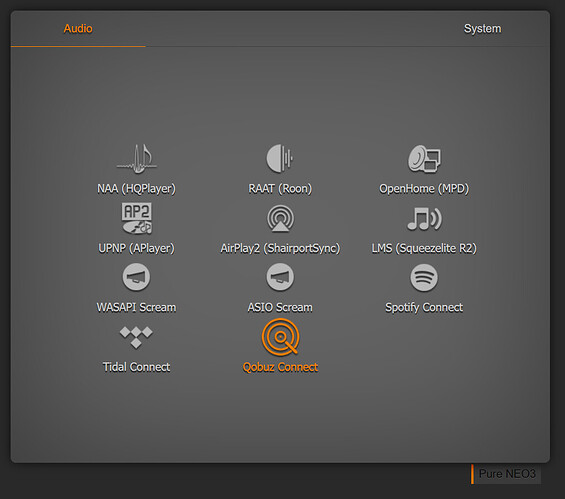Image resolution: width=565 pixels, height=499 pixels.
Task: Click the Pure NEO3 device badge
Action: (506, 474)
